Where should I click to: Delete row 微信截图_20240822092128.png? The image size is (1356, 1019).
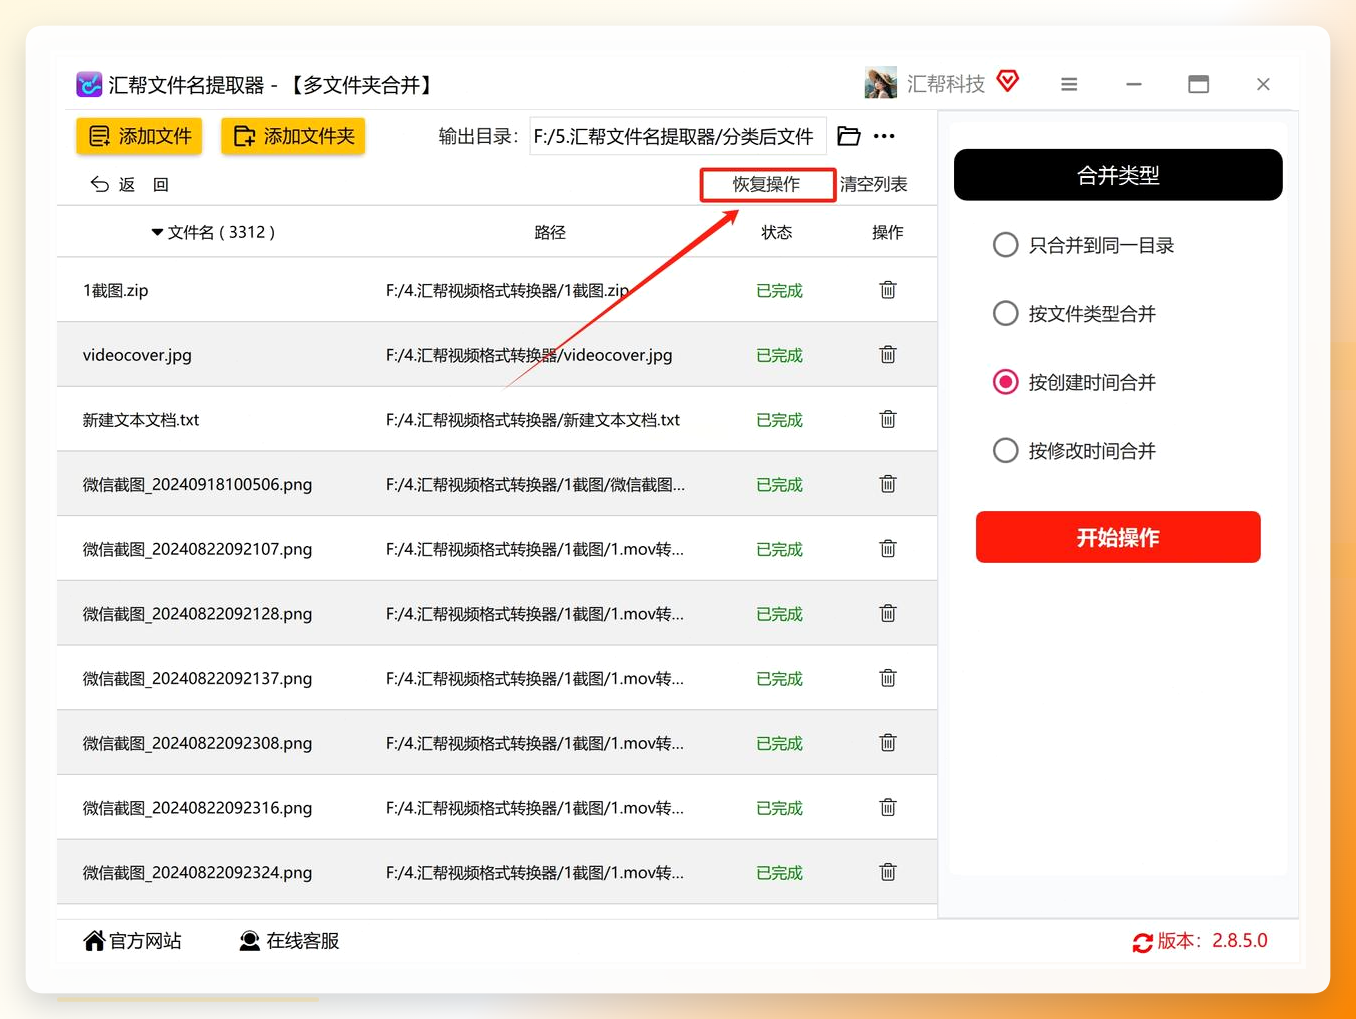tap(887, 614)
